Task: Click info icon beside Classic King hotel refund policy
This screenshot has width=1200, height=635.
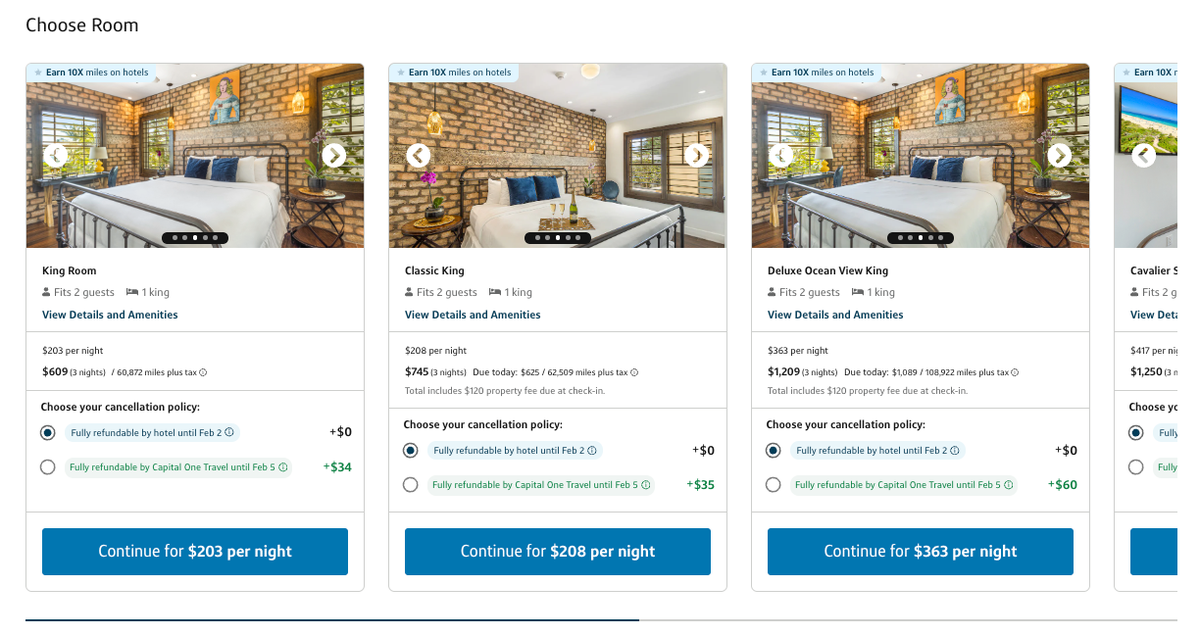Action: [592, 451]
